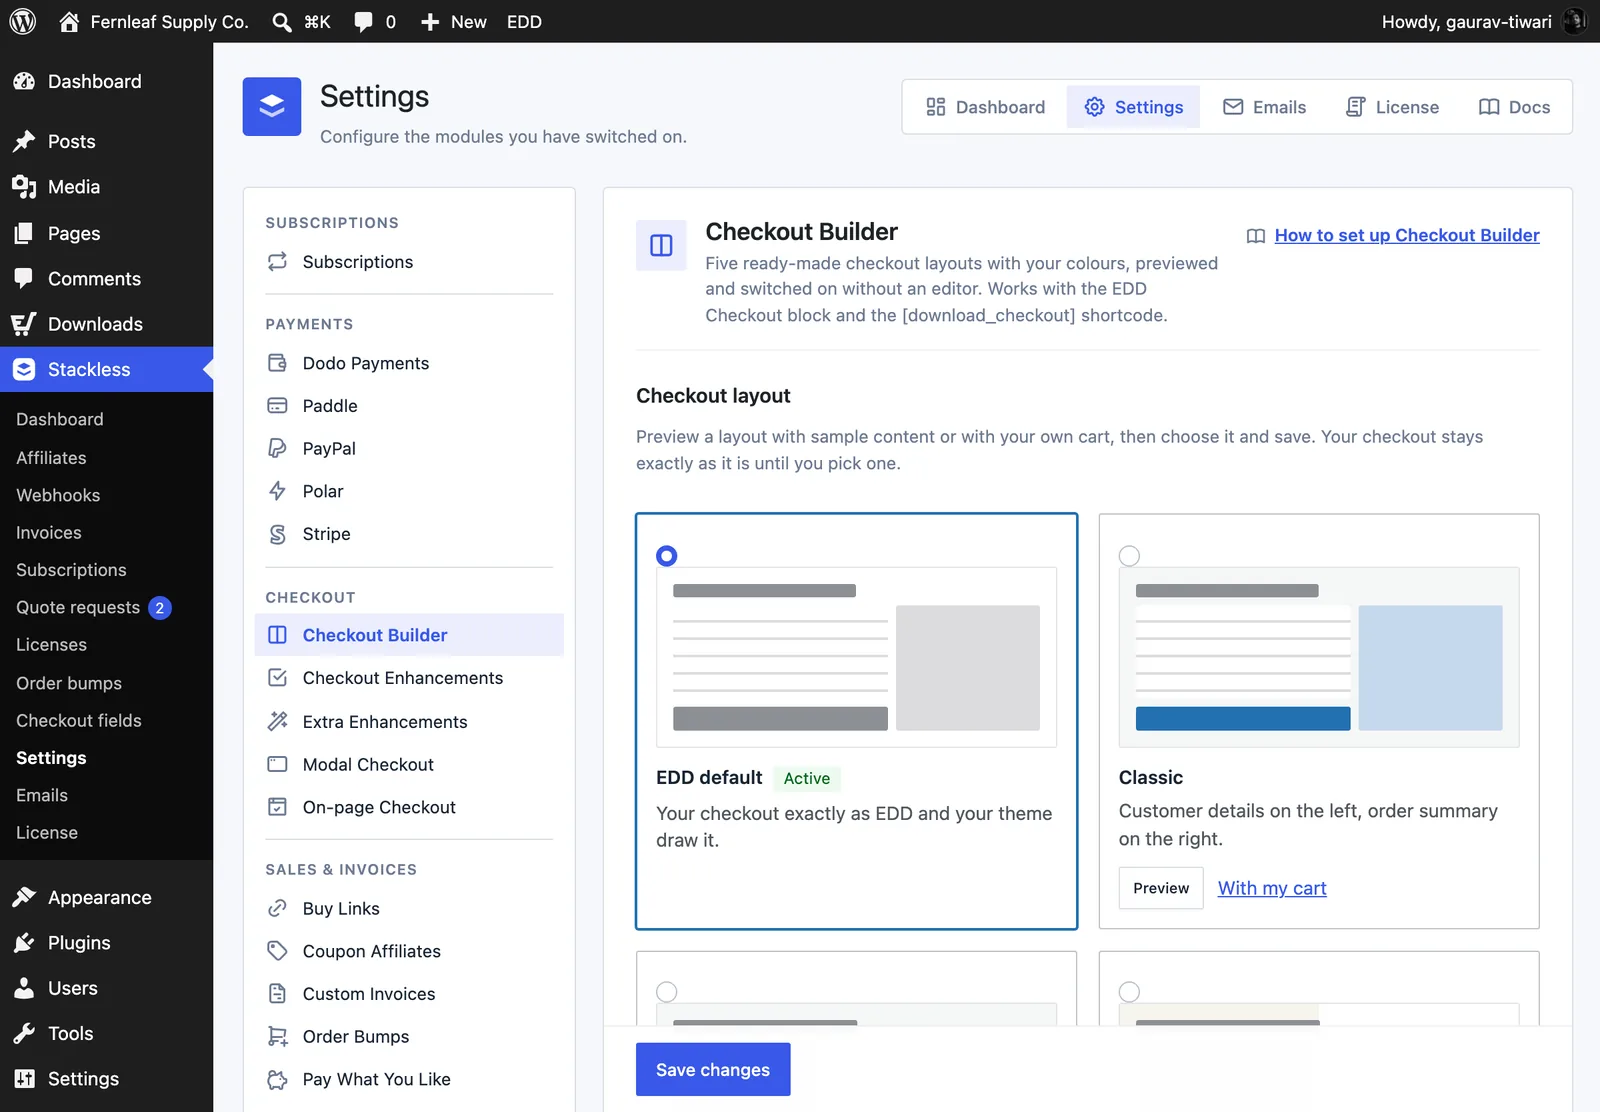Click the Extra Enhancements wand icon
The width and height of the screenshot is (1600, 1112).
coord(277,721)
